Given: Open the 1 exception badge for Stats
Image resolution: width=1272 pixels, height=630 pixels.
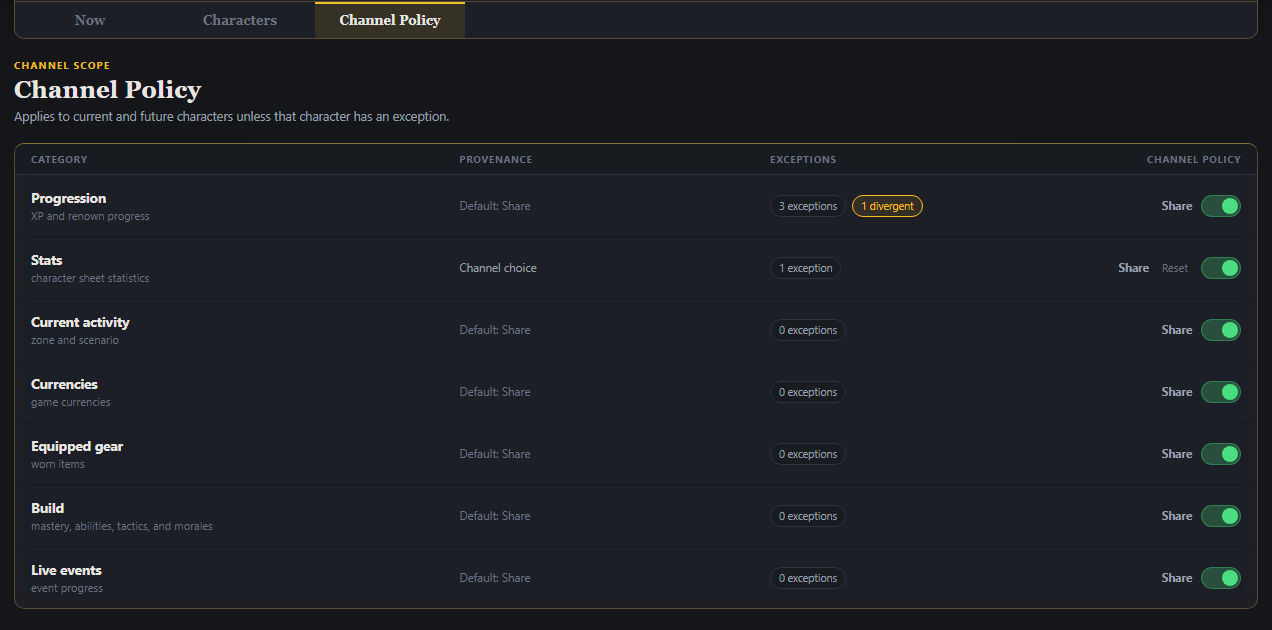Looking at the screenshot, I should 805,268.
